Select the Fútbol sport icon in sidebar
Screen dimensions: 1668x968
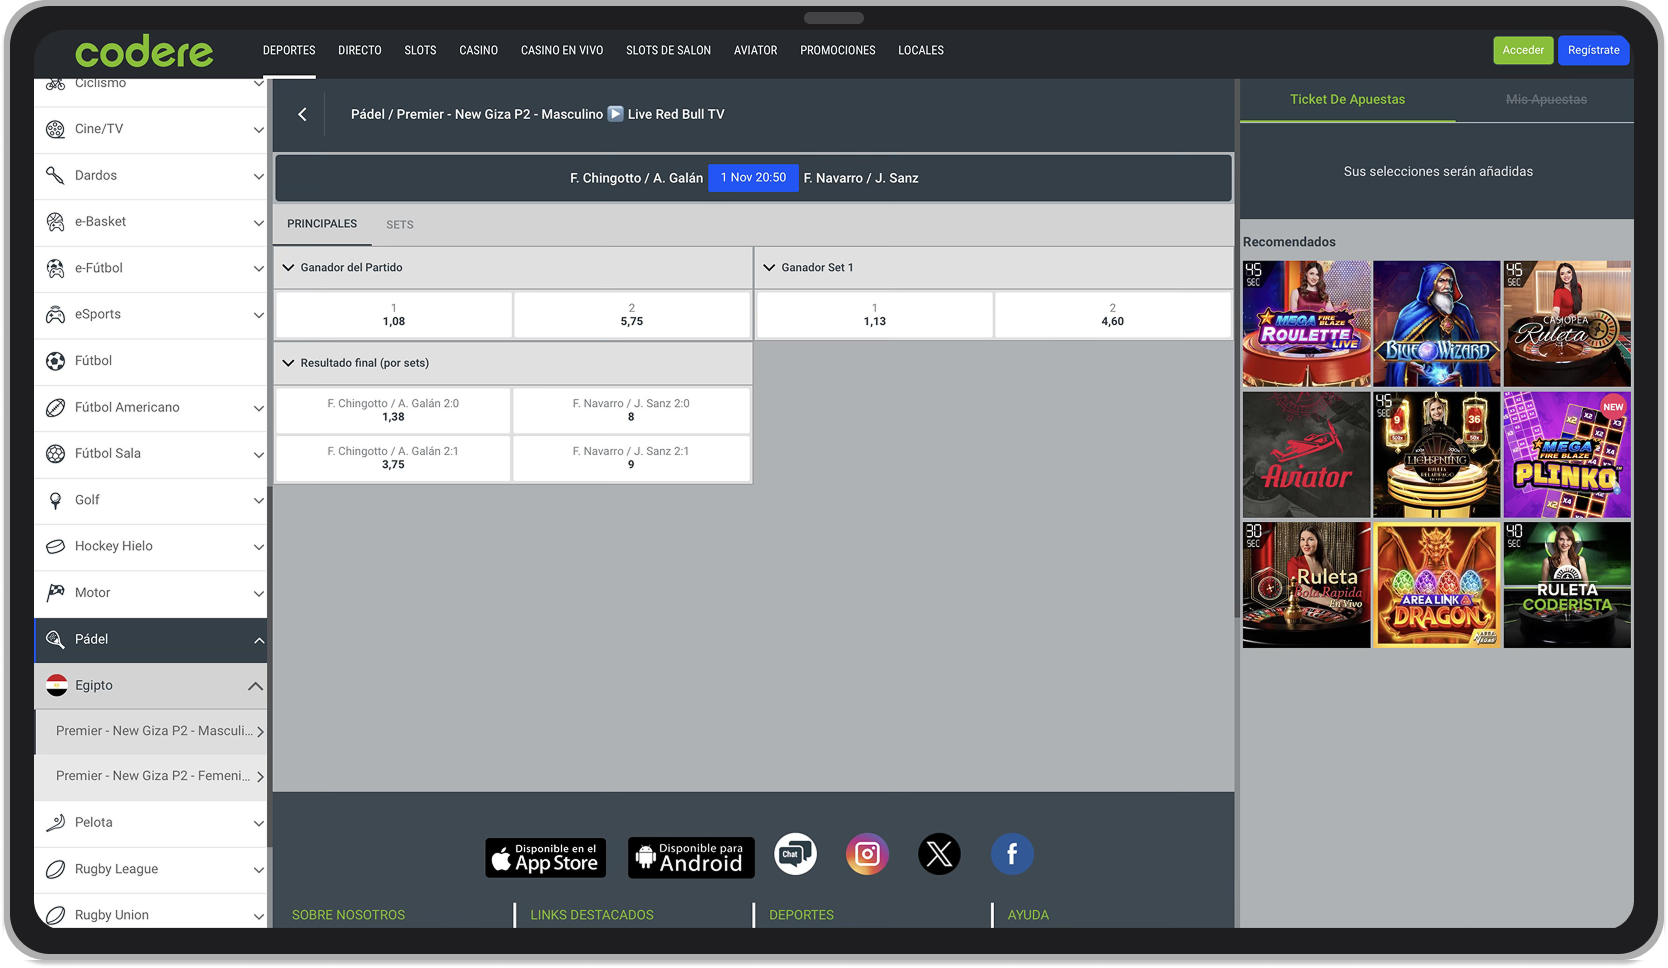55,361
